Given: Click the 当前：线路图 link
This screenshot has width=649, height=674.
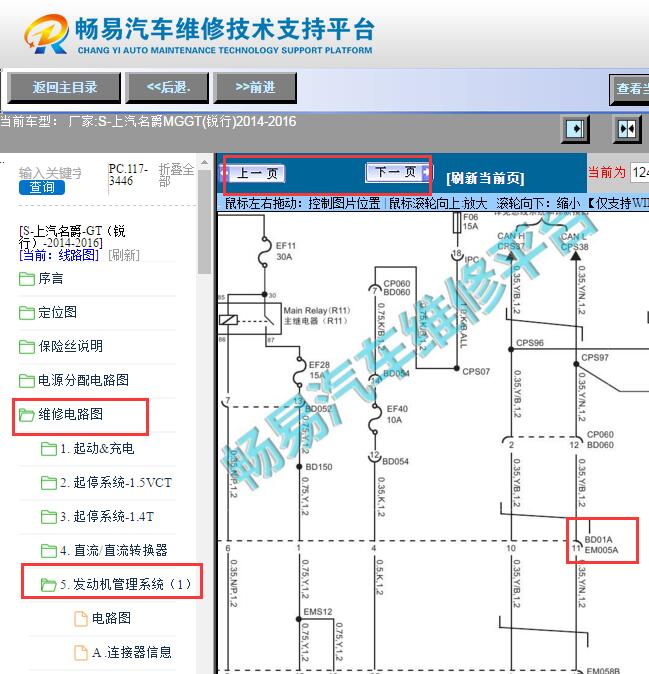Looking at the screenshot, I should point(59,255).
